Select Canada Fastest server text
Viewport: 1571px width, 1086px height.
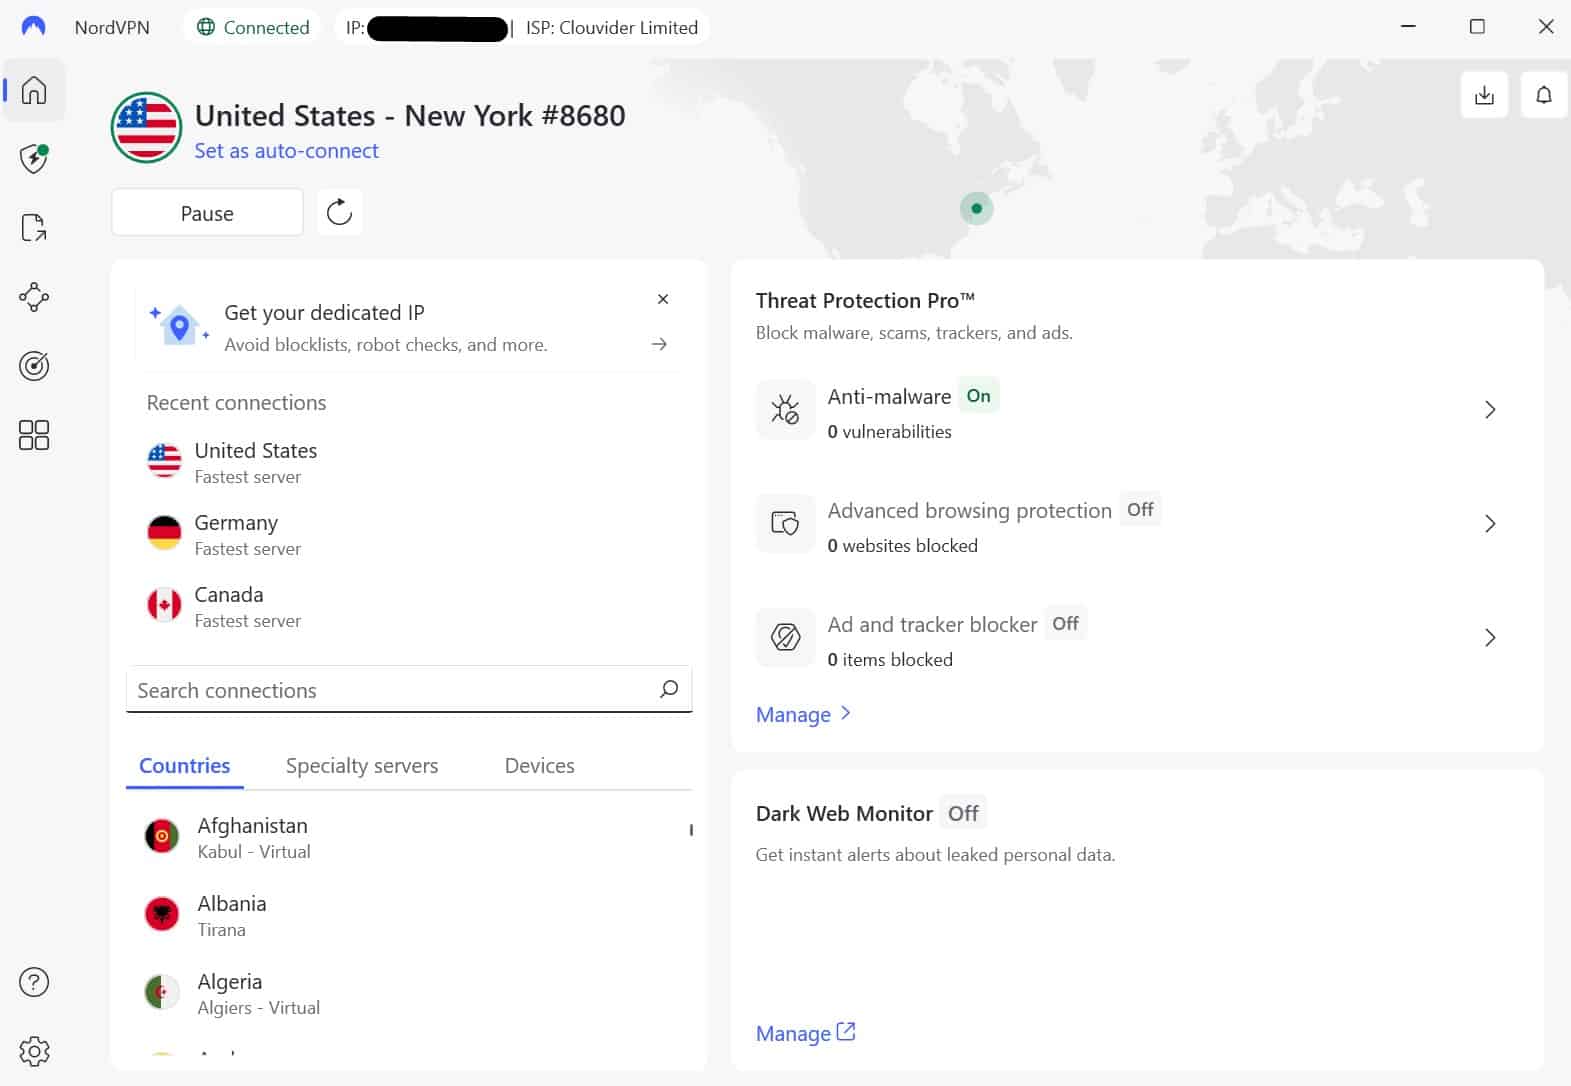248,621
